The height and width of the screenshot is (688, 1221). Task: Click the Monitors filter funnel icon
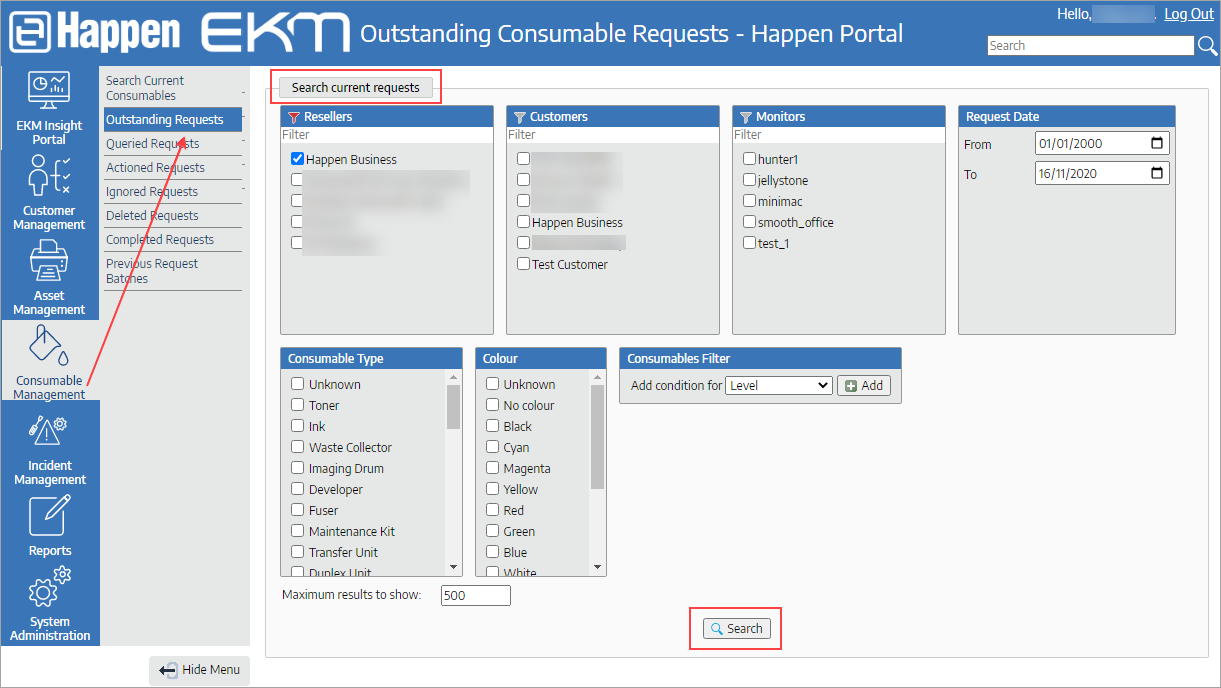(746, 117)
